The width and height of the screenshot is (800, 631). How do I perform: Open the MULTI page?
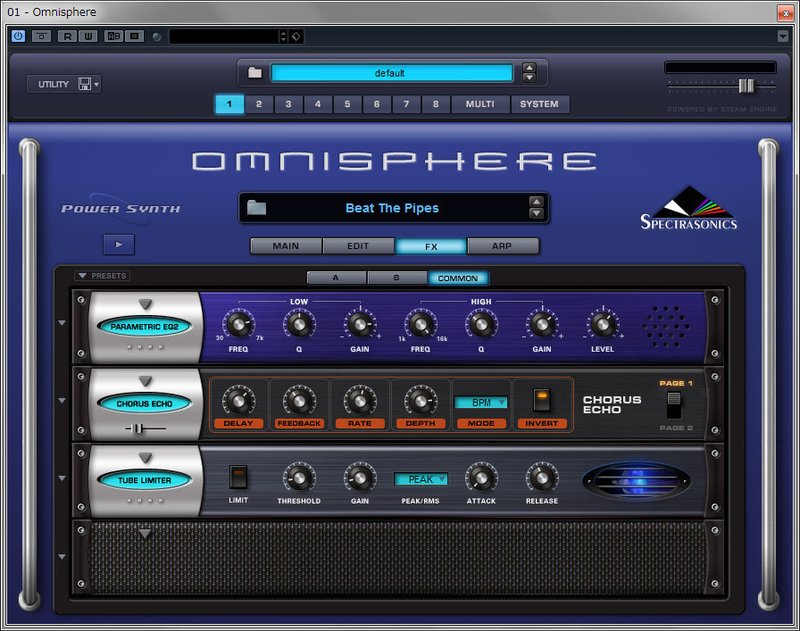click(x=480, y=104)
